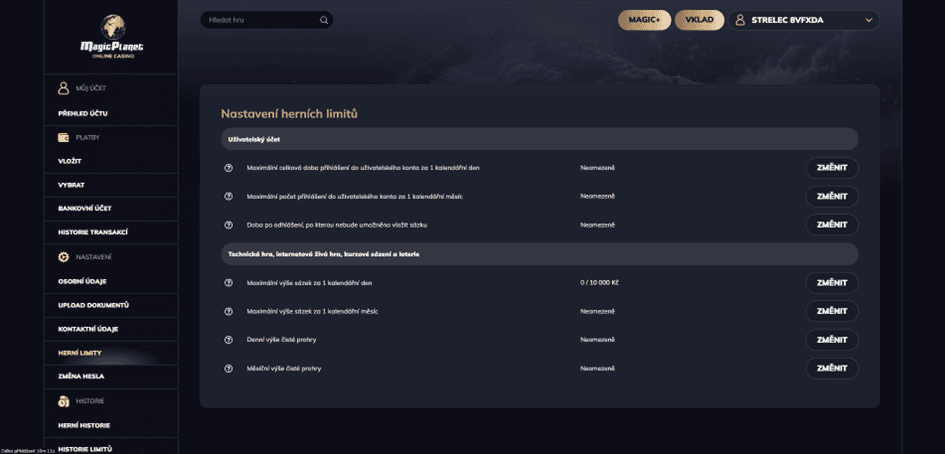Screen dimensions: 945x454
Task: Open help icon for maximum logins per month
Action: (x=228, y=197)
